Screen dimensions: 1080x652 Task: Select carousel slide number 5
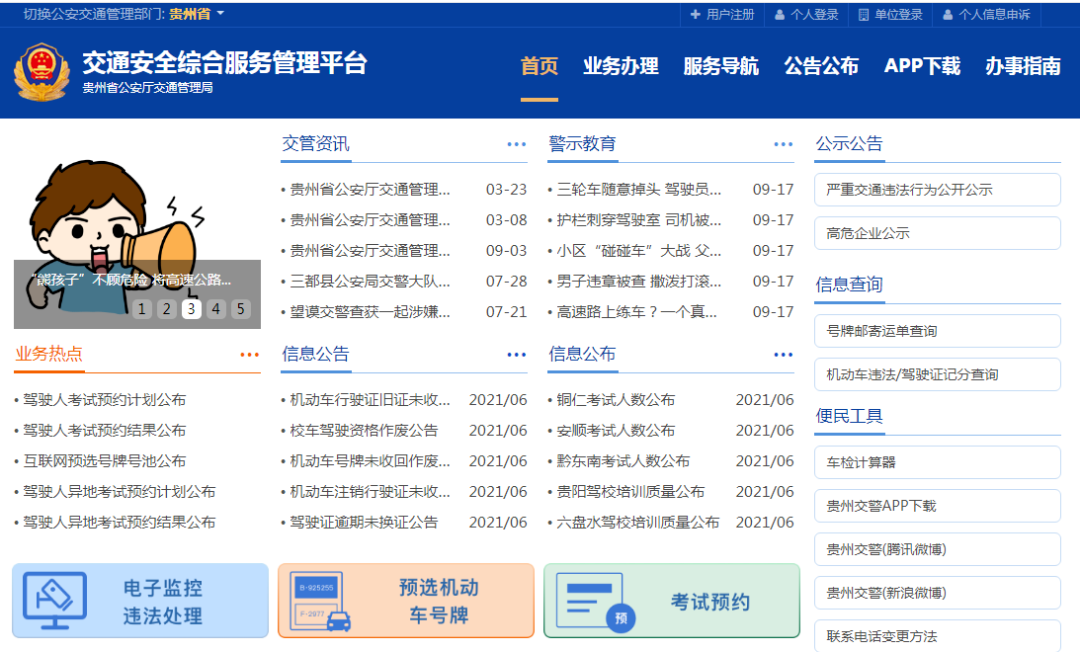(x=241, y=309)
